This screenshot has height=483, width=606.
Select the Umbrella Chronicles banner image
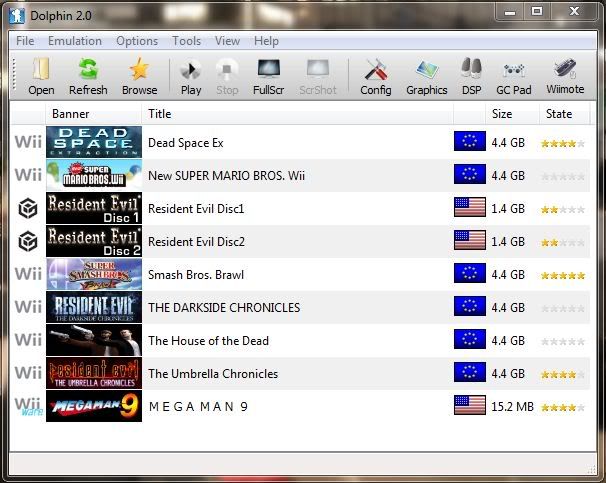click(x=94, y=373)
